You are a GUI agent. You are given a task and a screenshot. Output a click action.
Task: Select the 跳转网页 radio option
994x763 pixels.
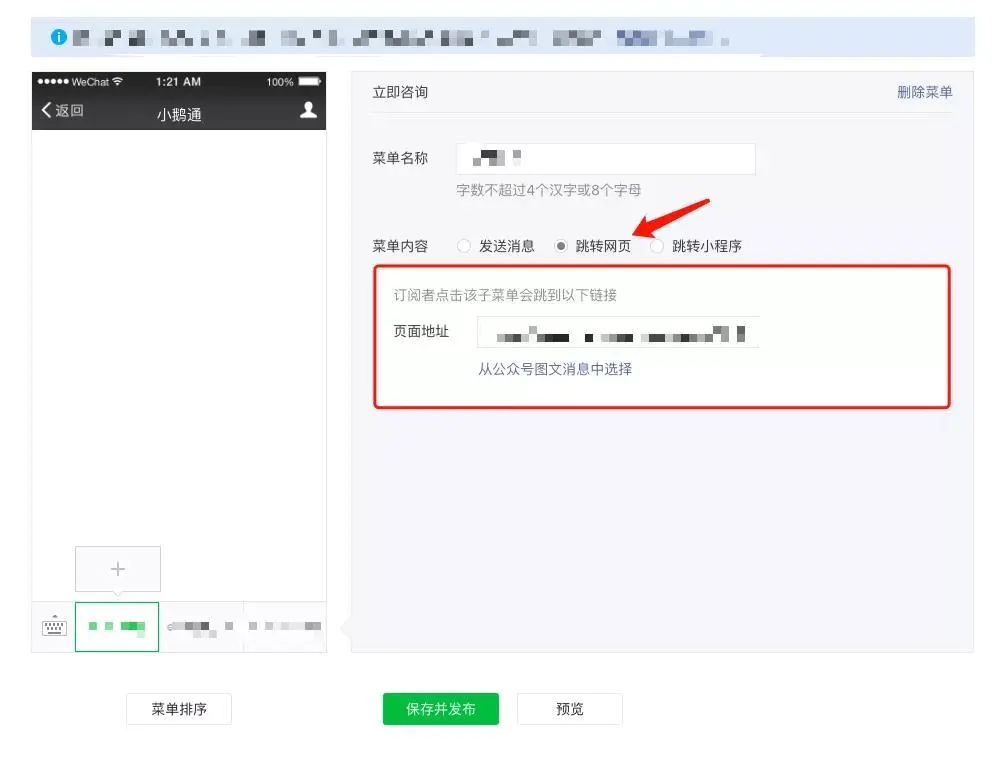point(561,246)
